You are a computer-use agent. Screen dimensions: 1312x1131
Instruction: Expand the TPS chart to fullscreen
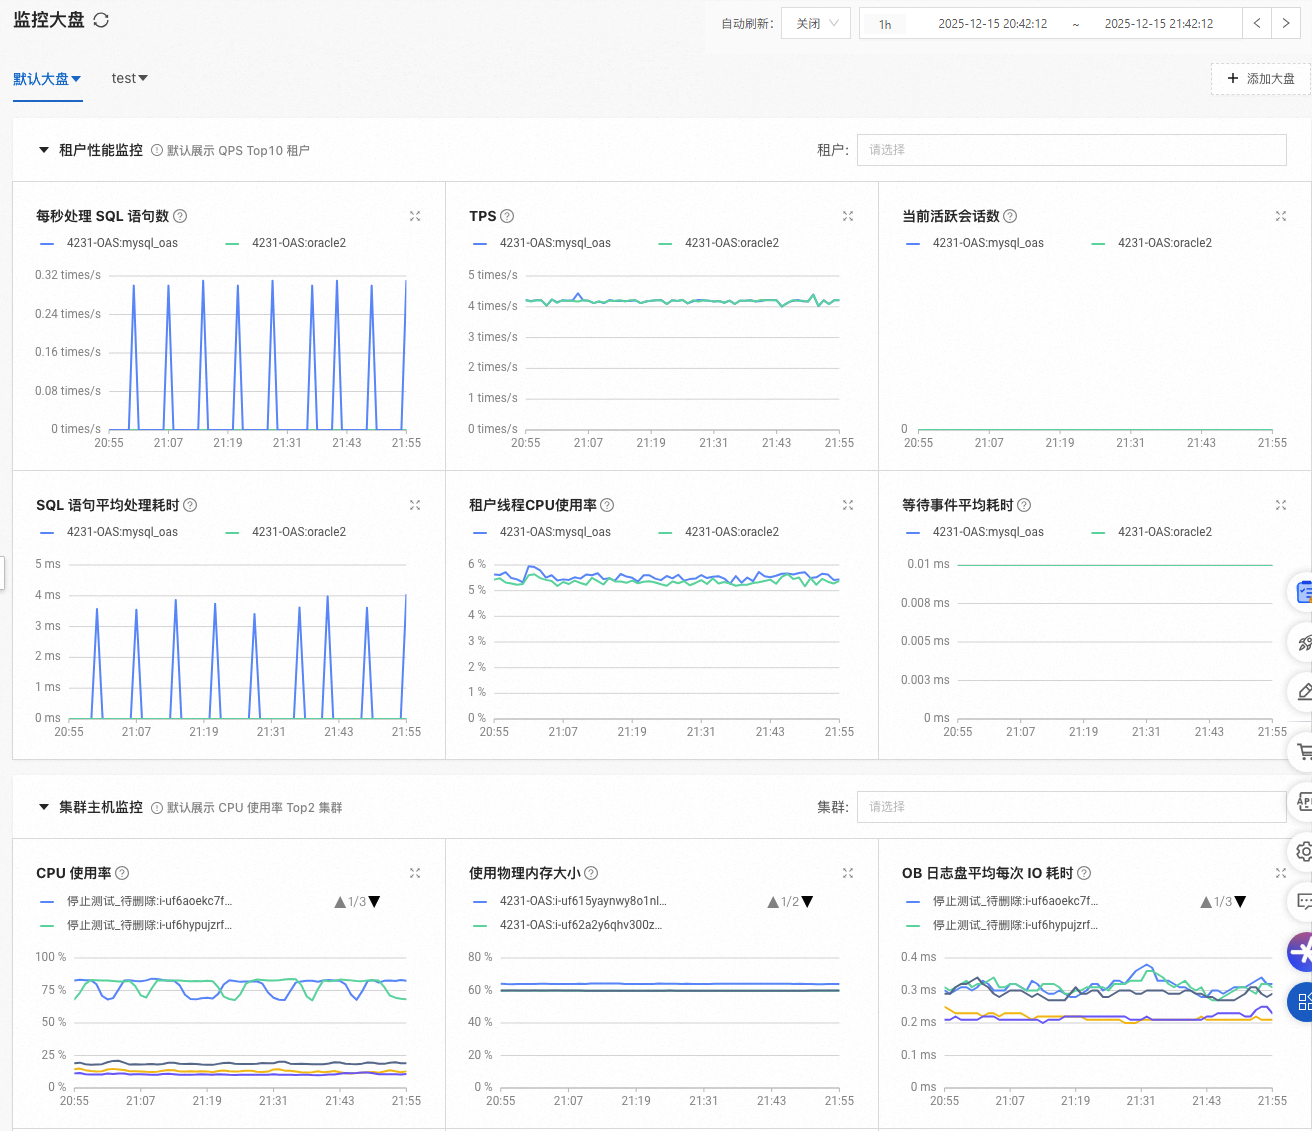pyautogui.click(x=848, y=216)
